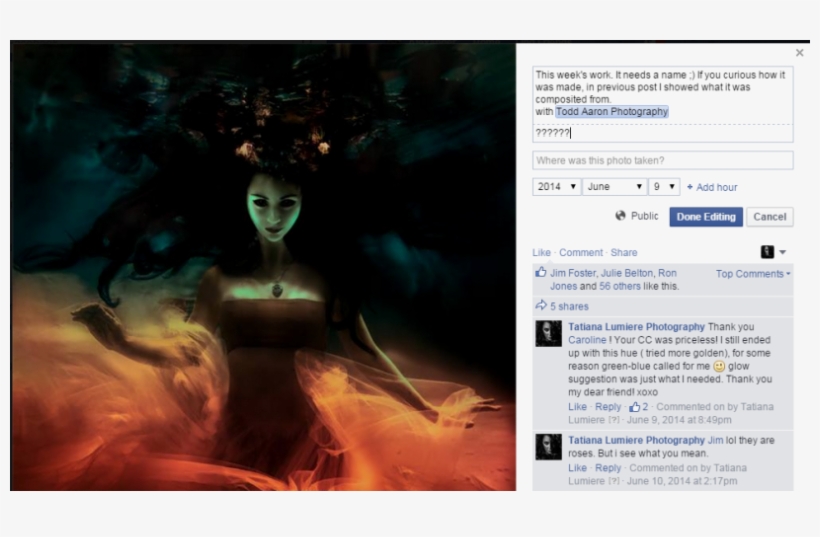
Task: Click the underwater woman photo
Action: coord(263,266)
